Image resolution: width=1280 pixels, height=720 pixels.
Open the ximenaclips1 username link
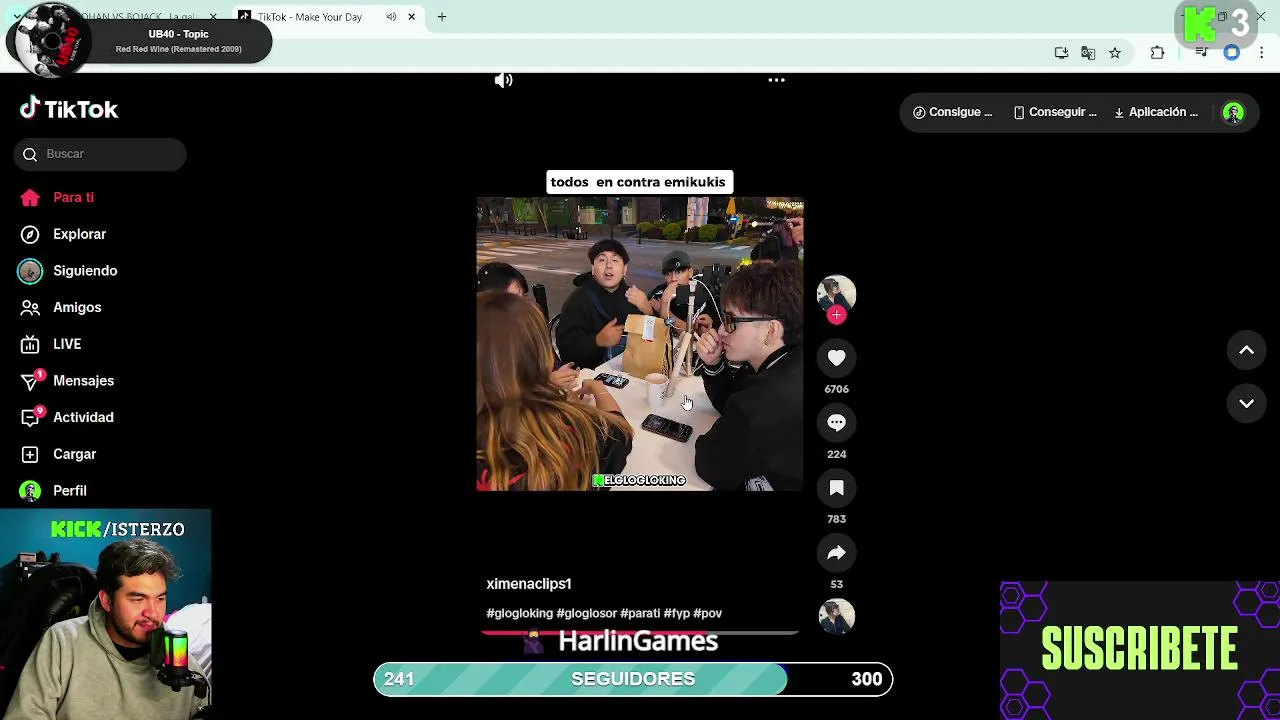(529, 584)
